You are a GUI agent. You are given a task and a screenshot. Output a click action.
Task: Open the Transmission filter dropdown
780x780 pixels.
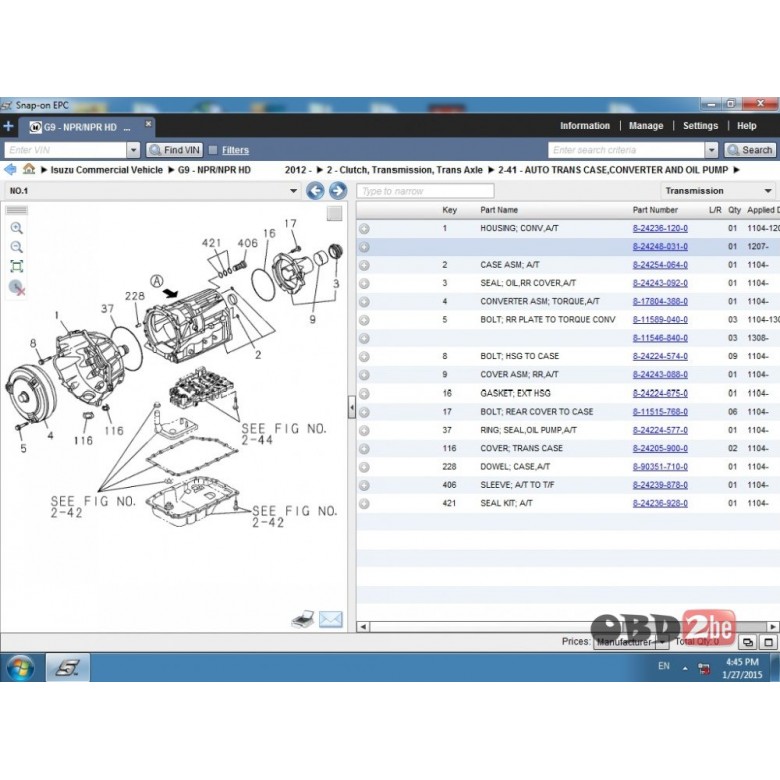768,191
